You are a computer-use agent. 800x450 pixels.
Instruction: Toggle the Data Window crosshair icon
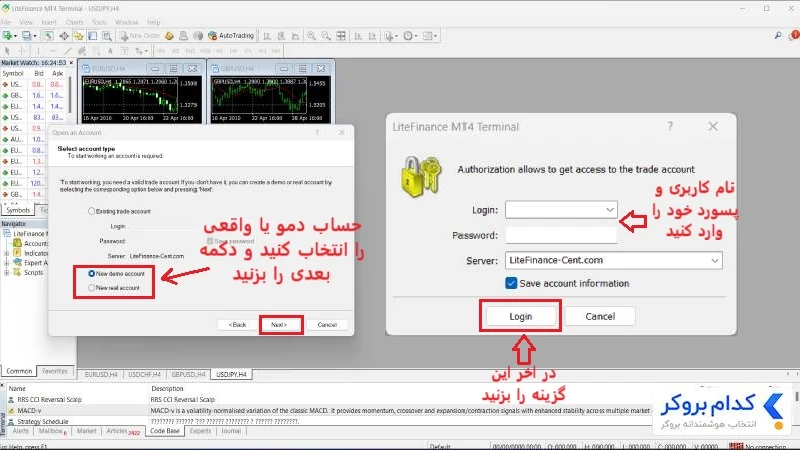click(64, 36)
